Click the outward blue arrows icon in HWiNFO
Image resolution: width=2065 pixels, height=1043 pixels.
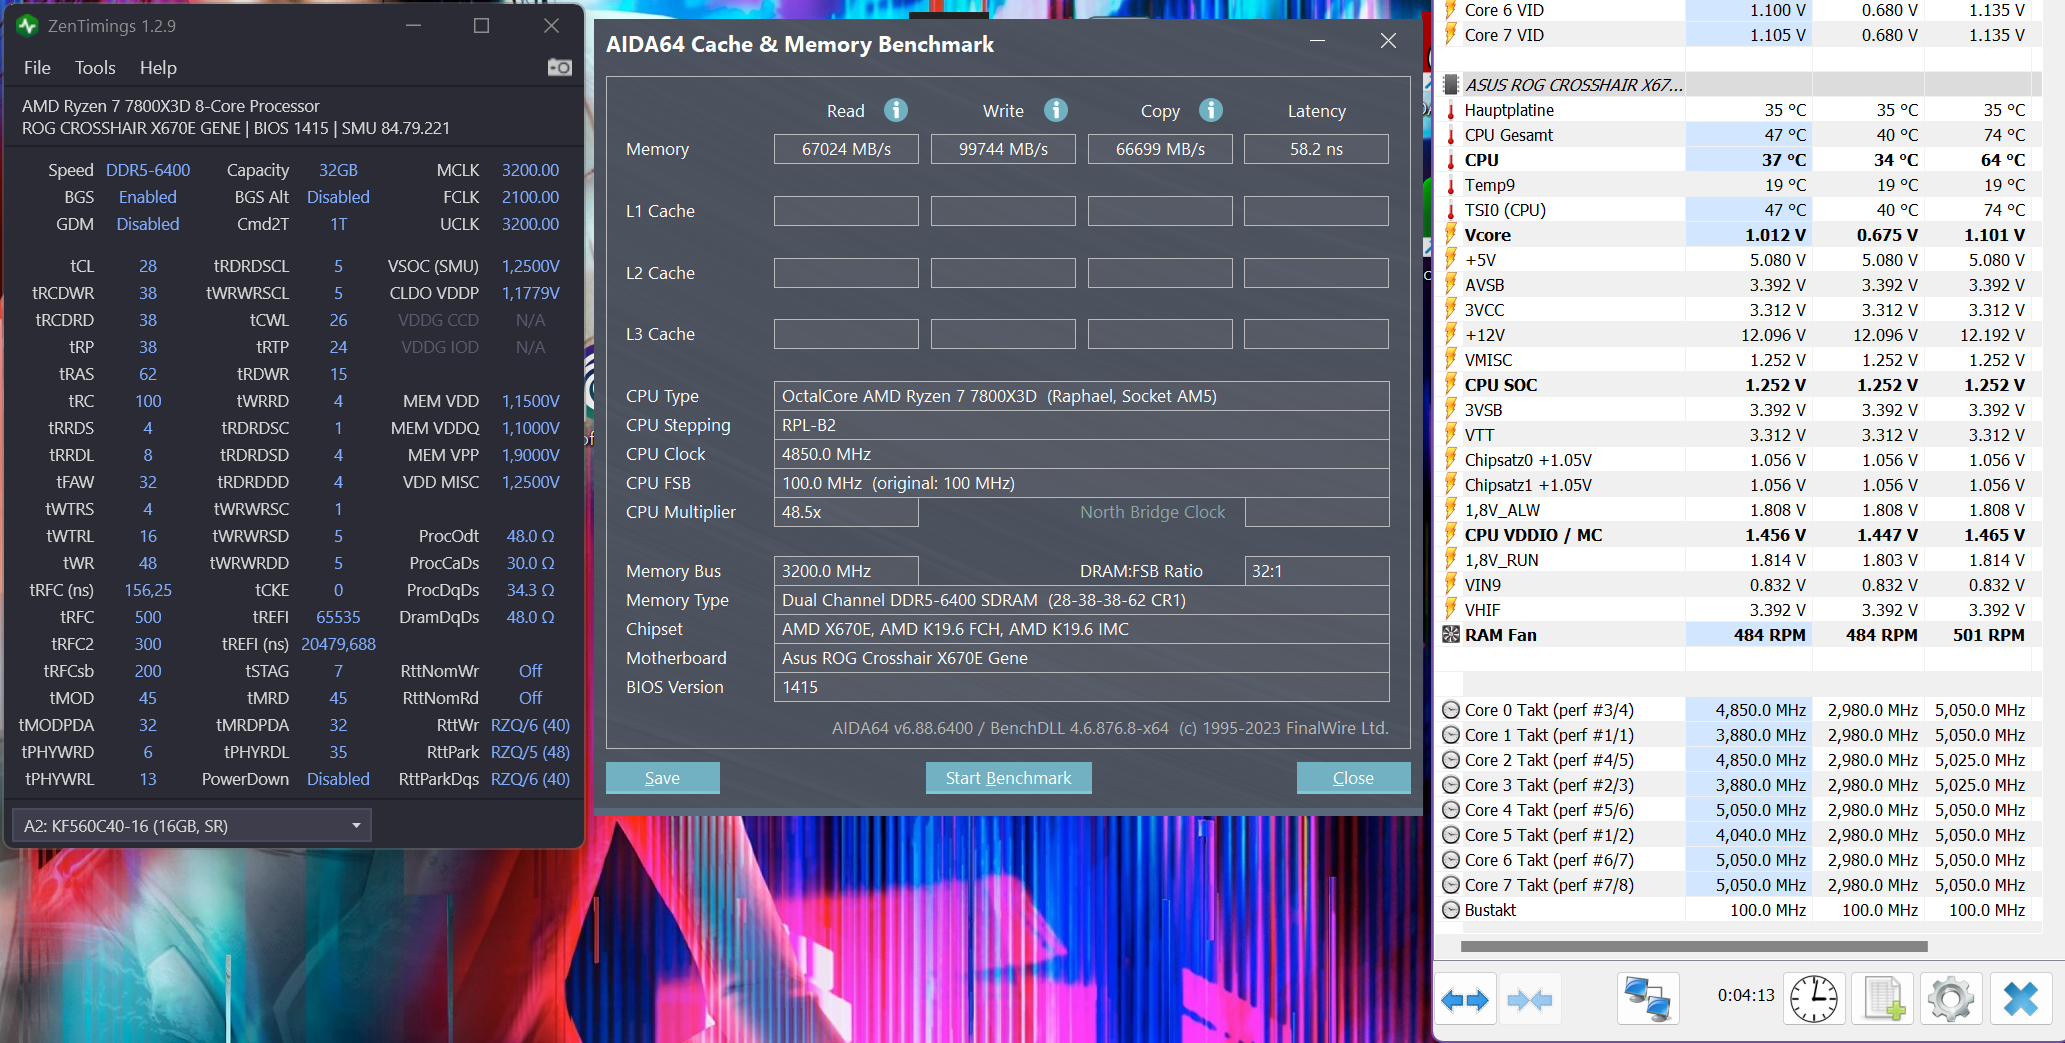click(x=1465, y=999)
